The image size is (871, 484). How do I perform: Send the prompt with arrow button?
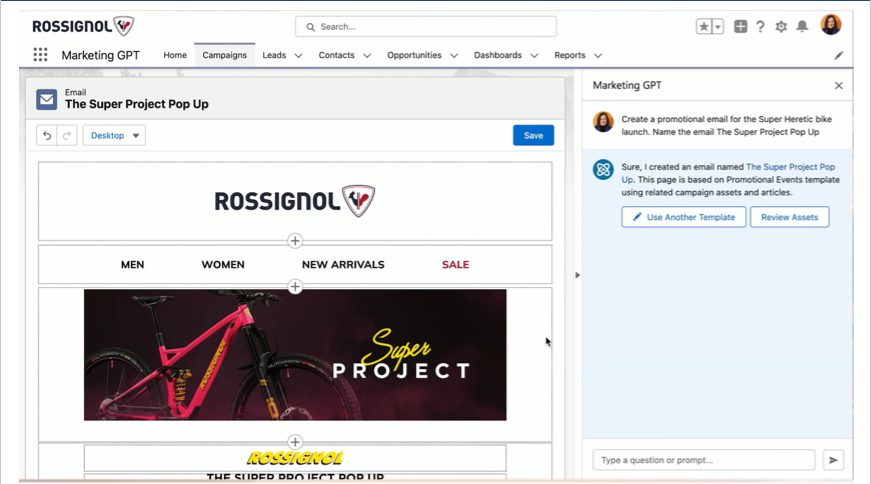click(x=833, y=460)
